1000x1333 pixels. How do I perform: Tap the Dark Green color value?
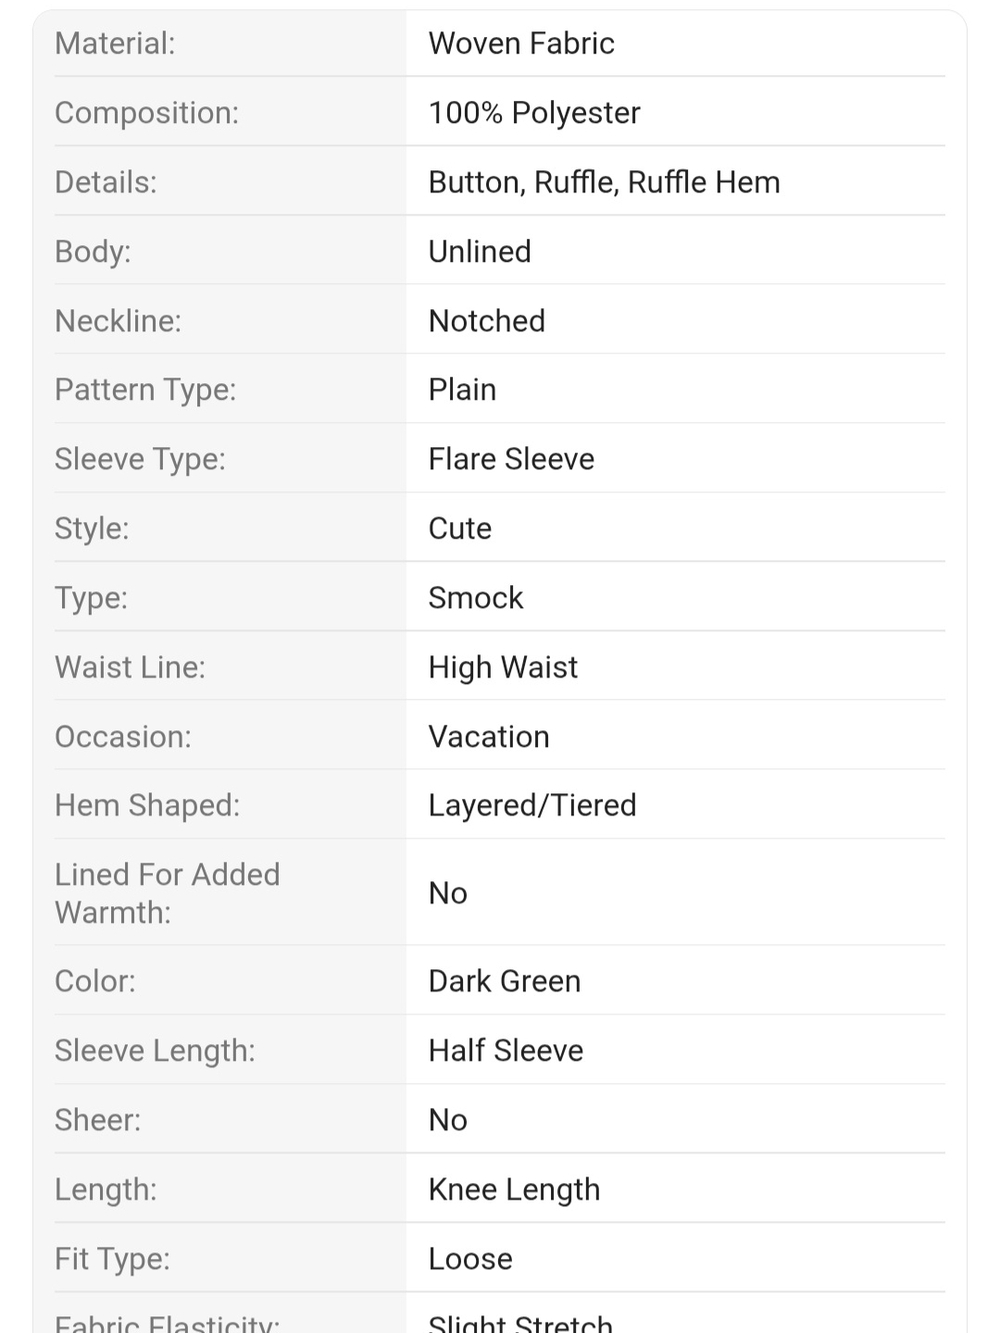coord(504,981)
